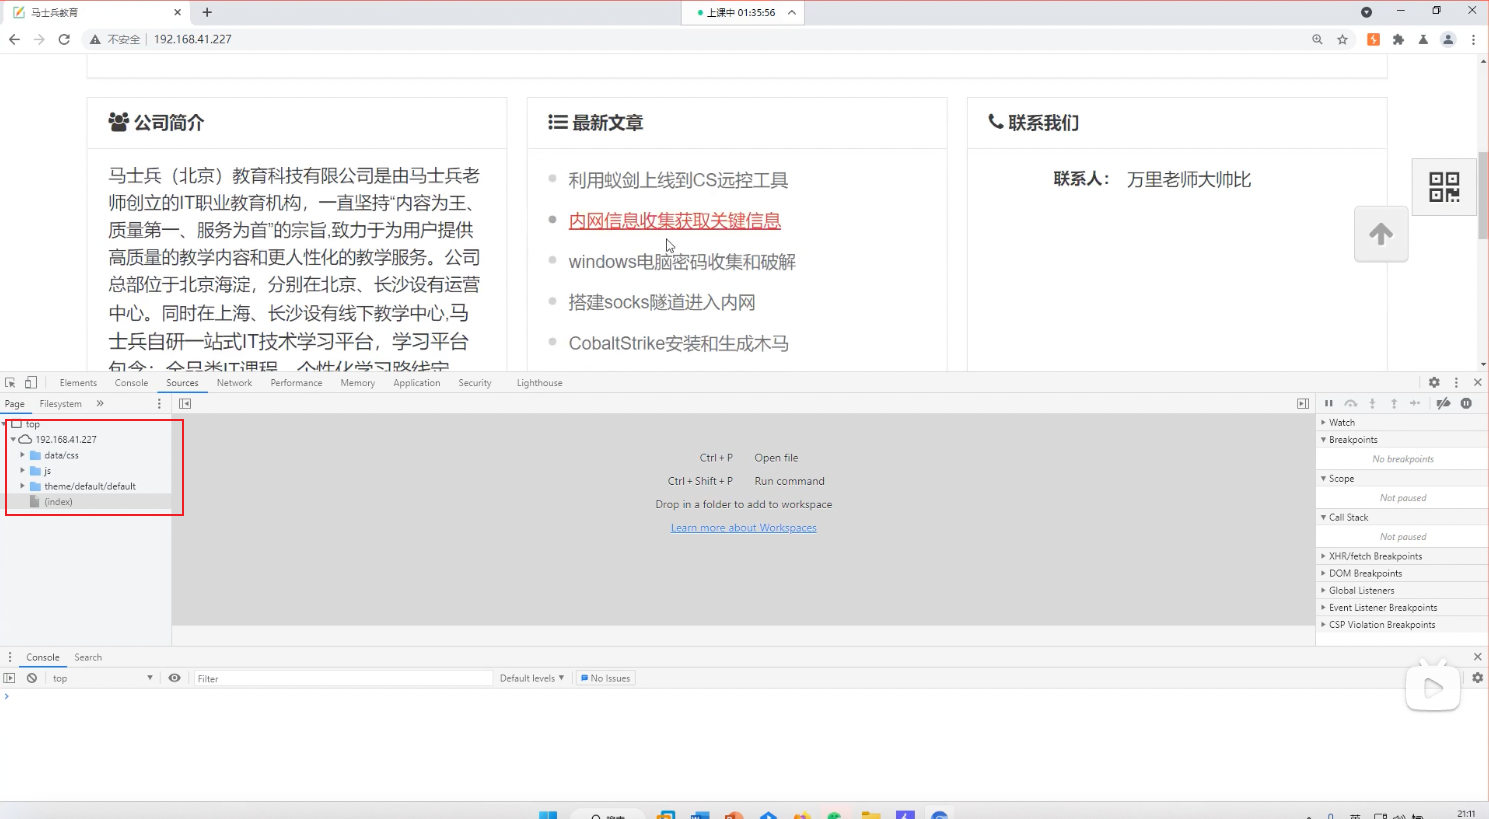
Task: Click the console Filter input field
Action: (342, 678)
